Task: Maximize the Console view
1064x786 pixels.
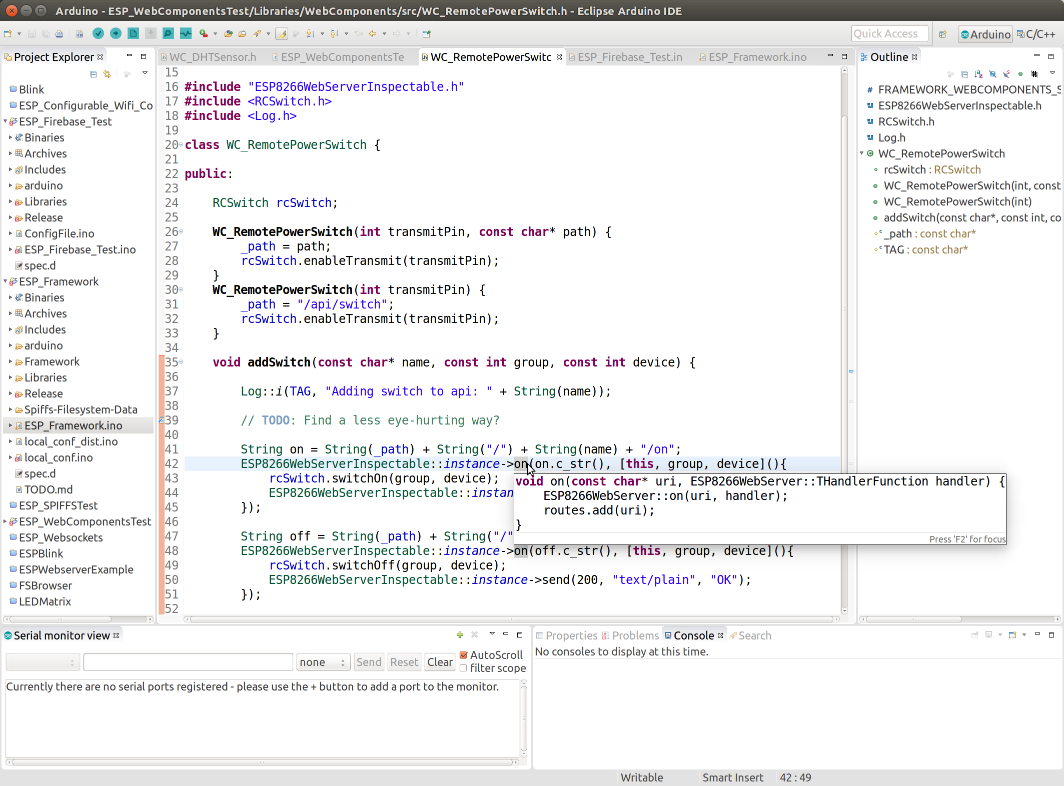Action: [x=1052, y=635]
